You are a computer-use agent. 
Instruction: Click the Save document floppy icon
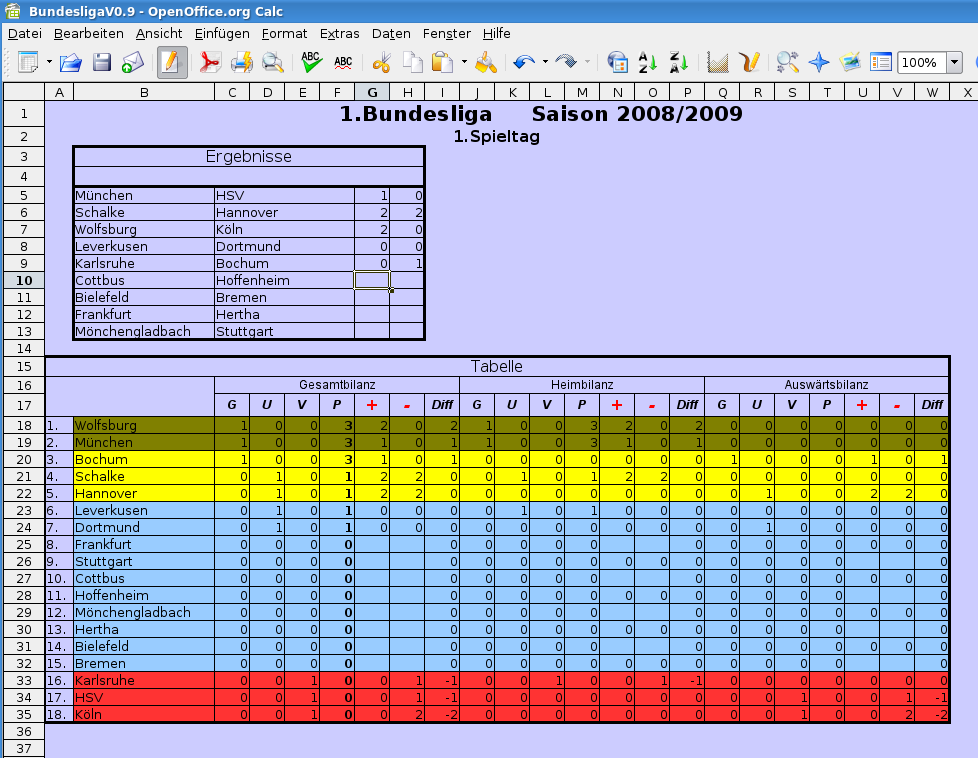(102, 63)
